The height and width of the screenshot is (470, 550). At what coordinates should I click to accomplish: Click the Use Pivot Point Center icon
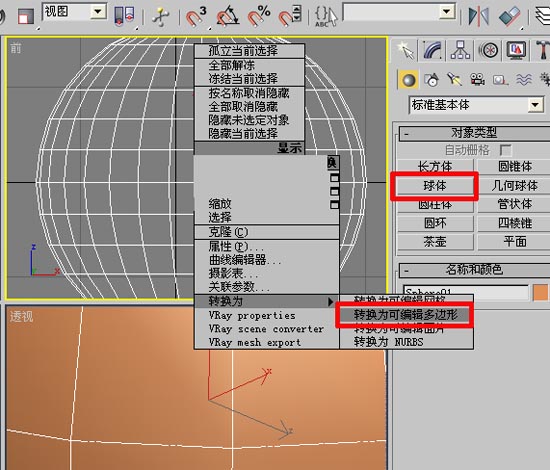124,16
